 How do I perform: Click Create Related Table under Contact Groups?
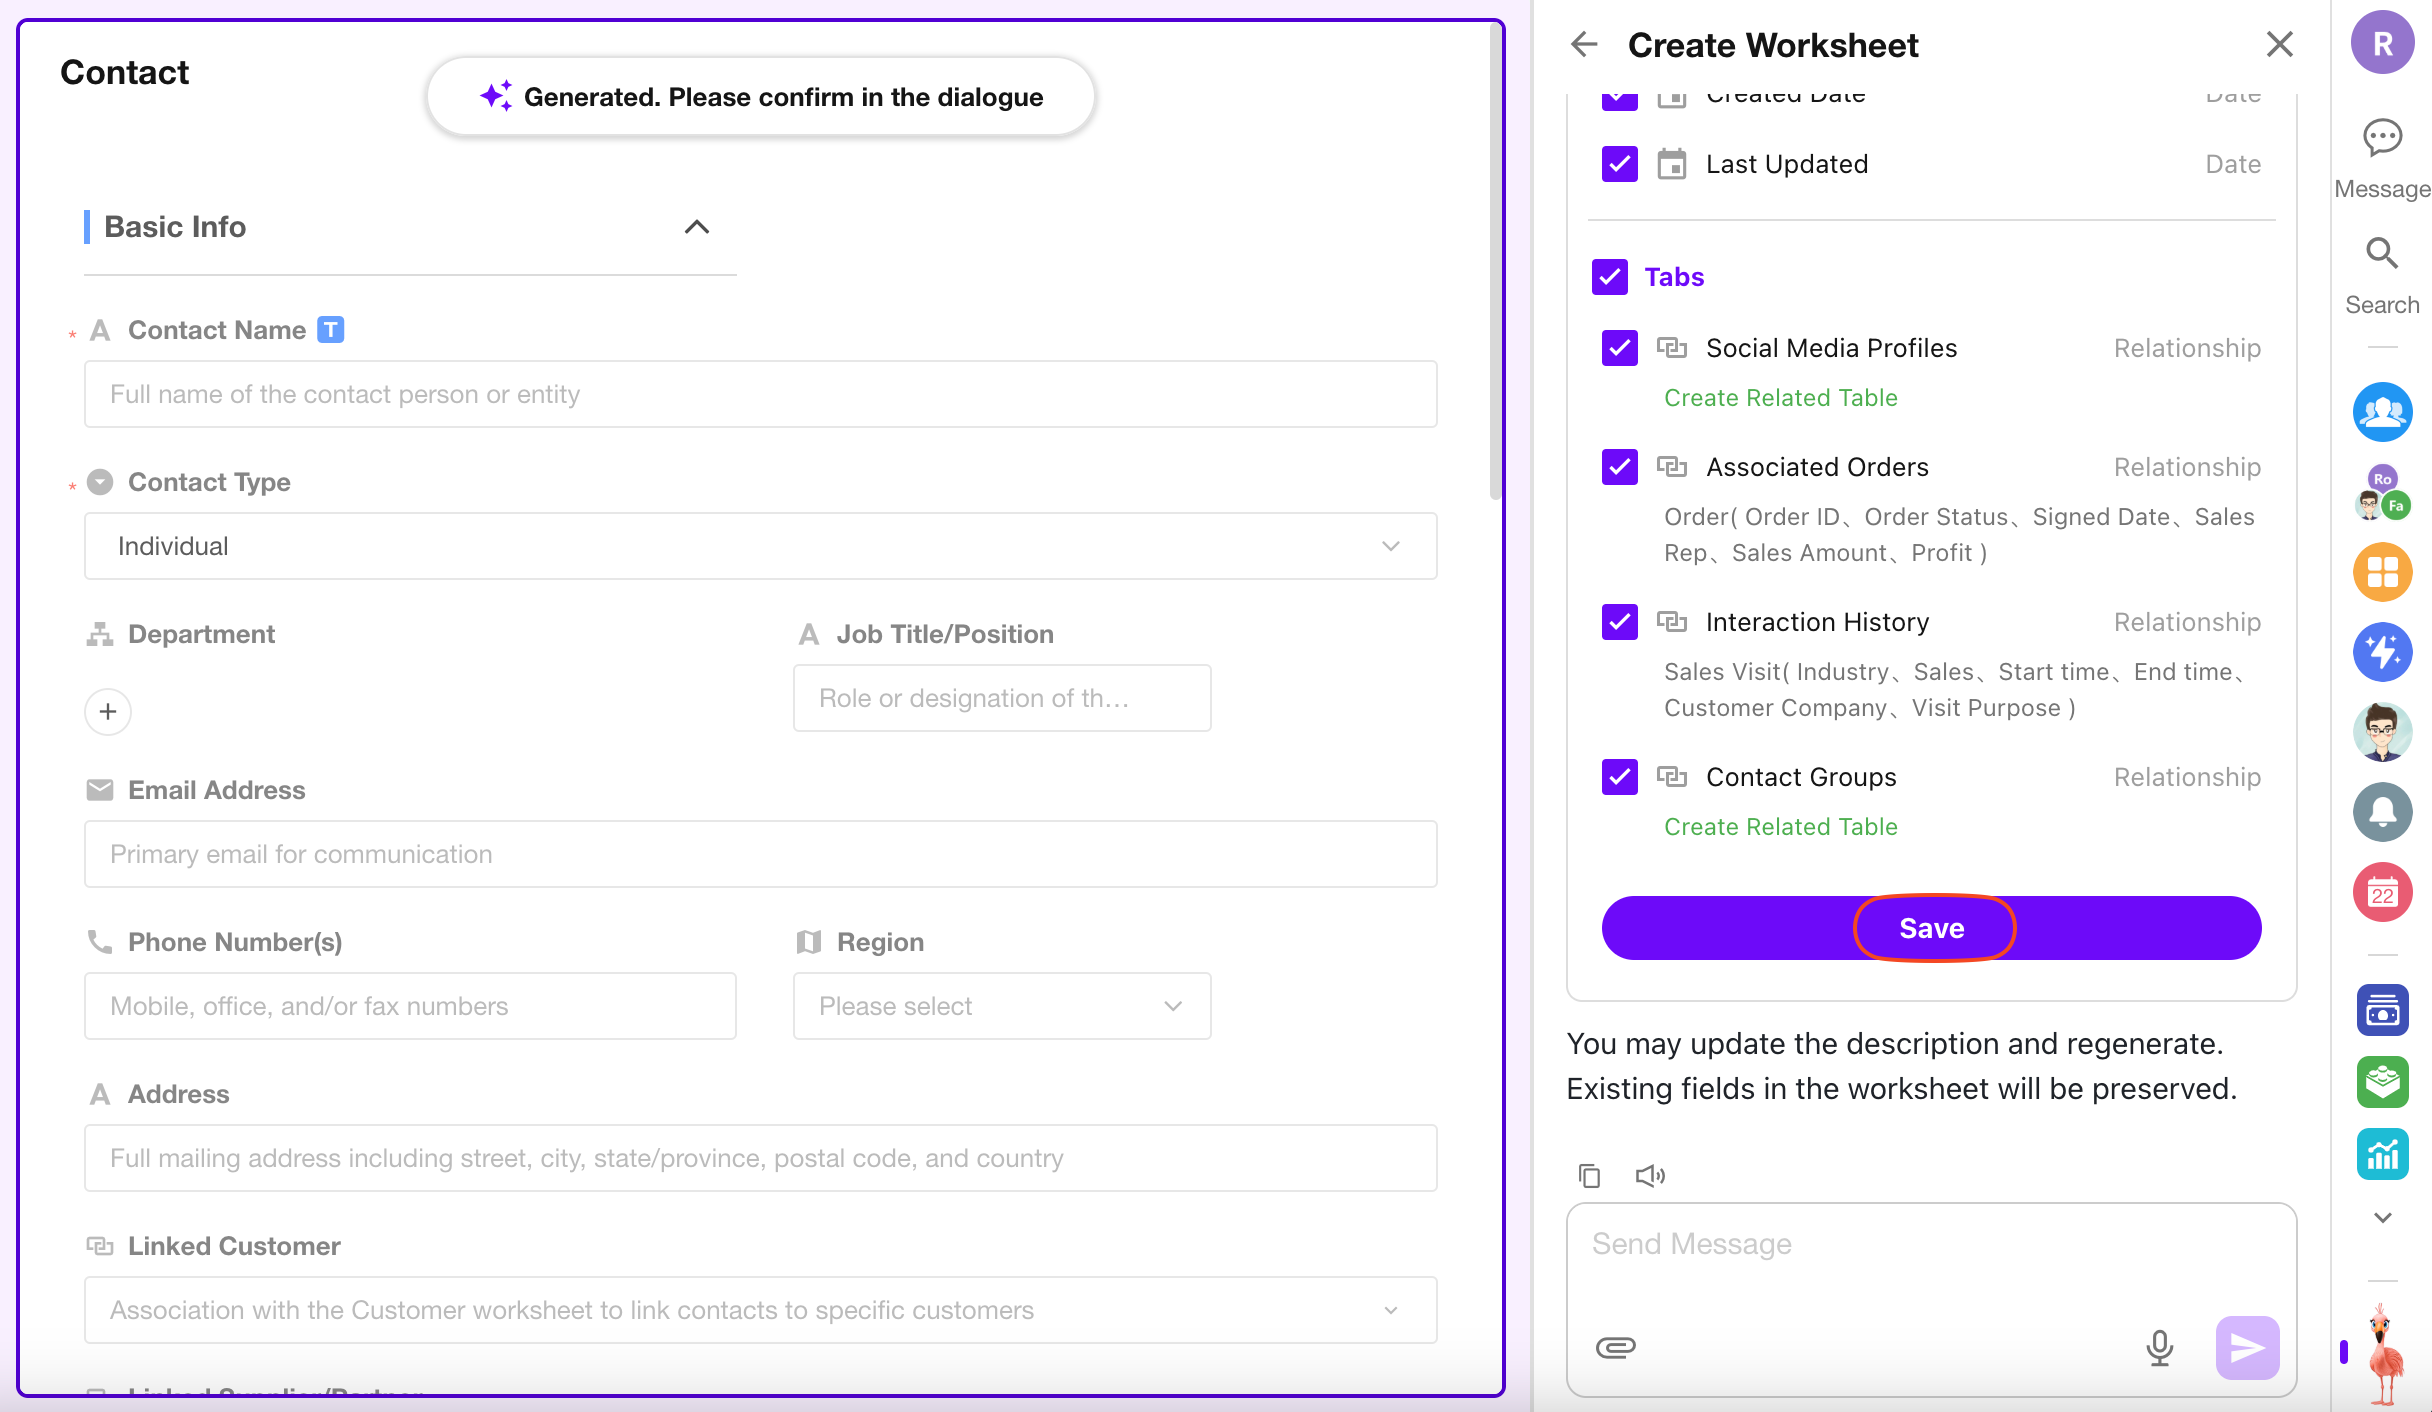1780,827
